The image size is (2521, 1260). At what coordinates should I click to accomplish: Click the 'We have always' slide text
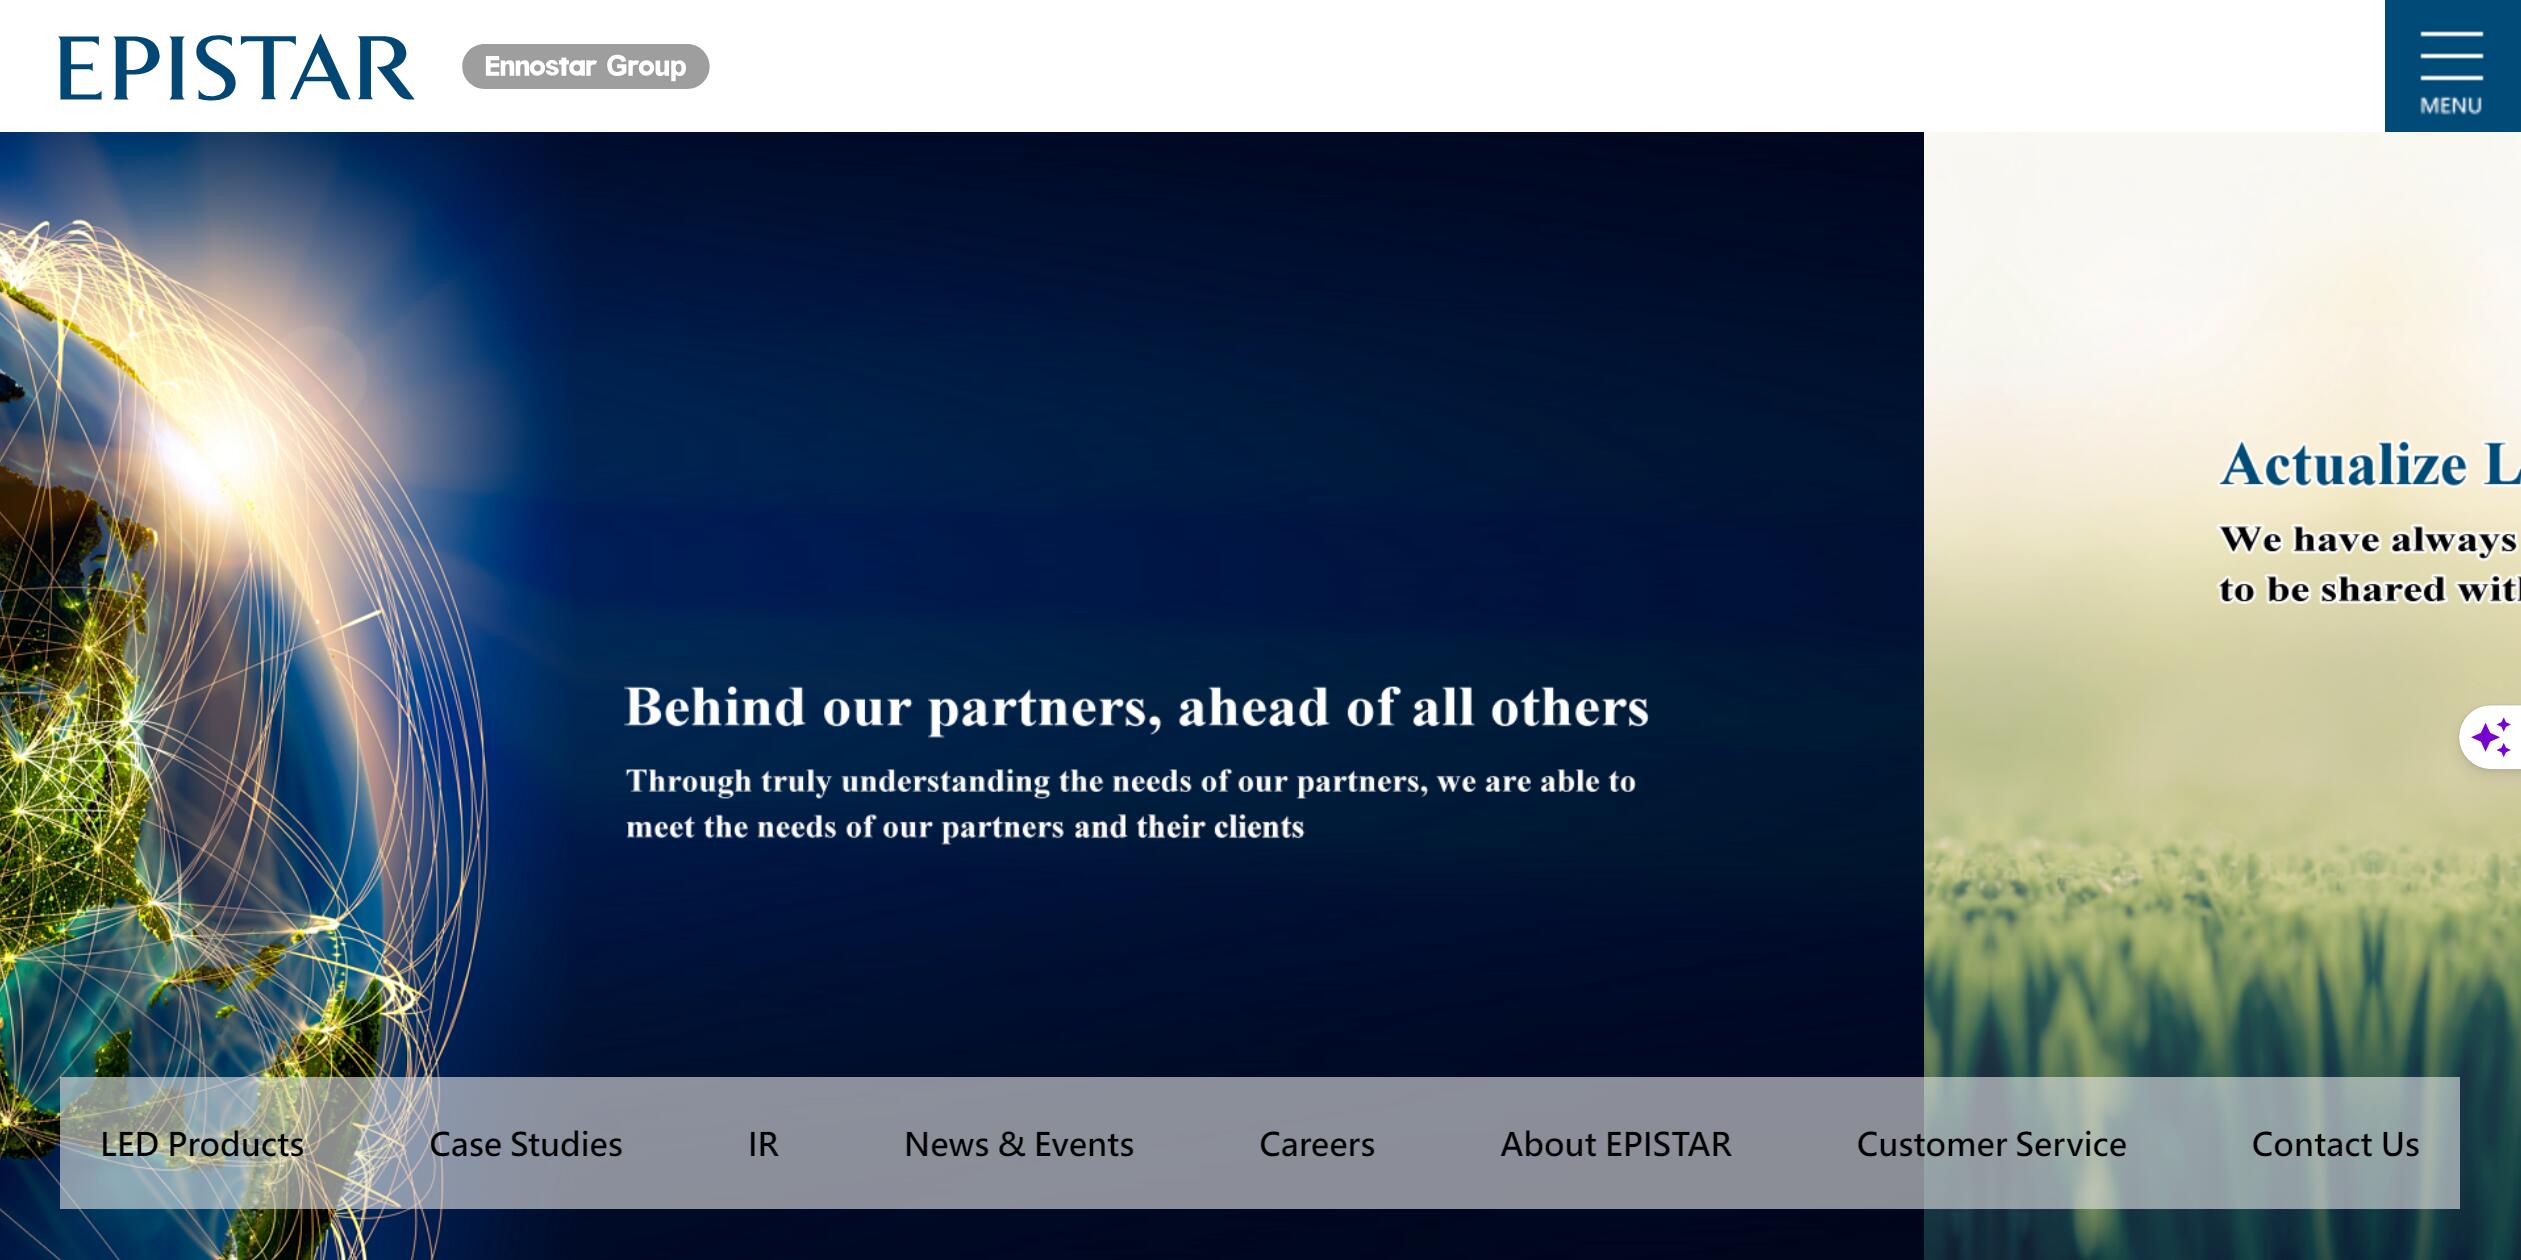(2370, 565)
